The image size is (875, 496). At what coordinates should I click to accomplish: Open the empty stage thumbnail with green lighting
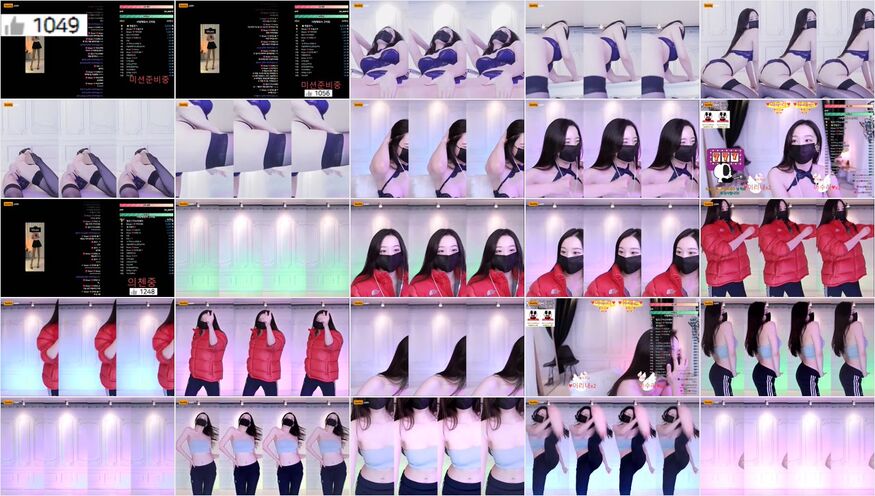262,248
